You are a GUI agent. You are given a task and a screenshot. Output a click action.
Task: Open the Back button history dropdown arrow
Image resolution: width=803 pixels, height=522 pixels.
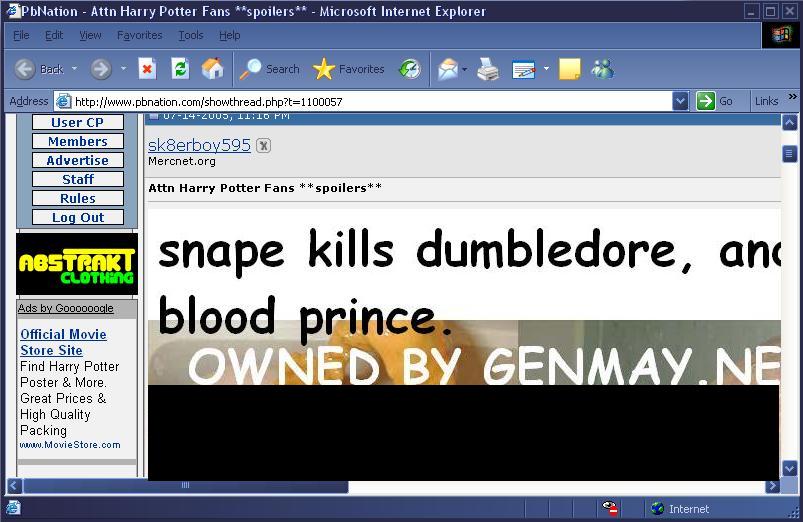[74, 69]
